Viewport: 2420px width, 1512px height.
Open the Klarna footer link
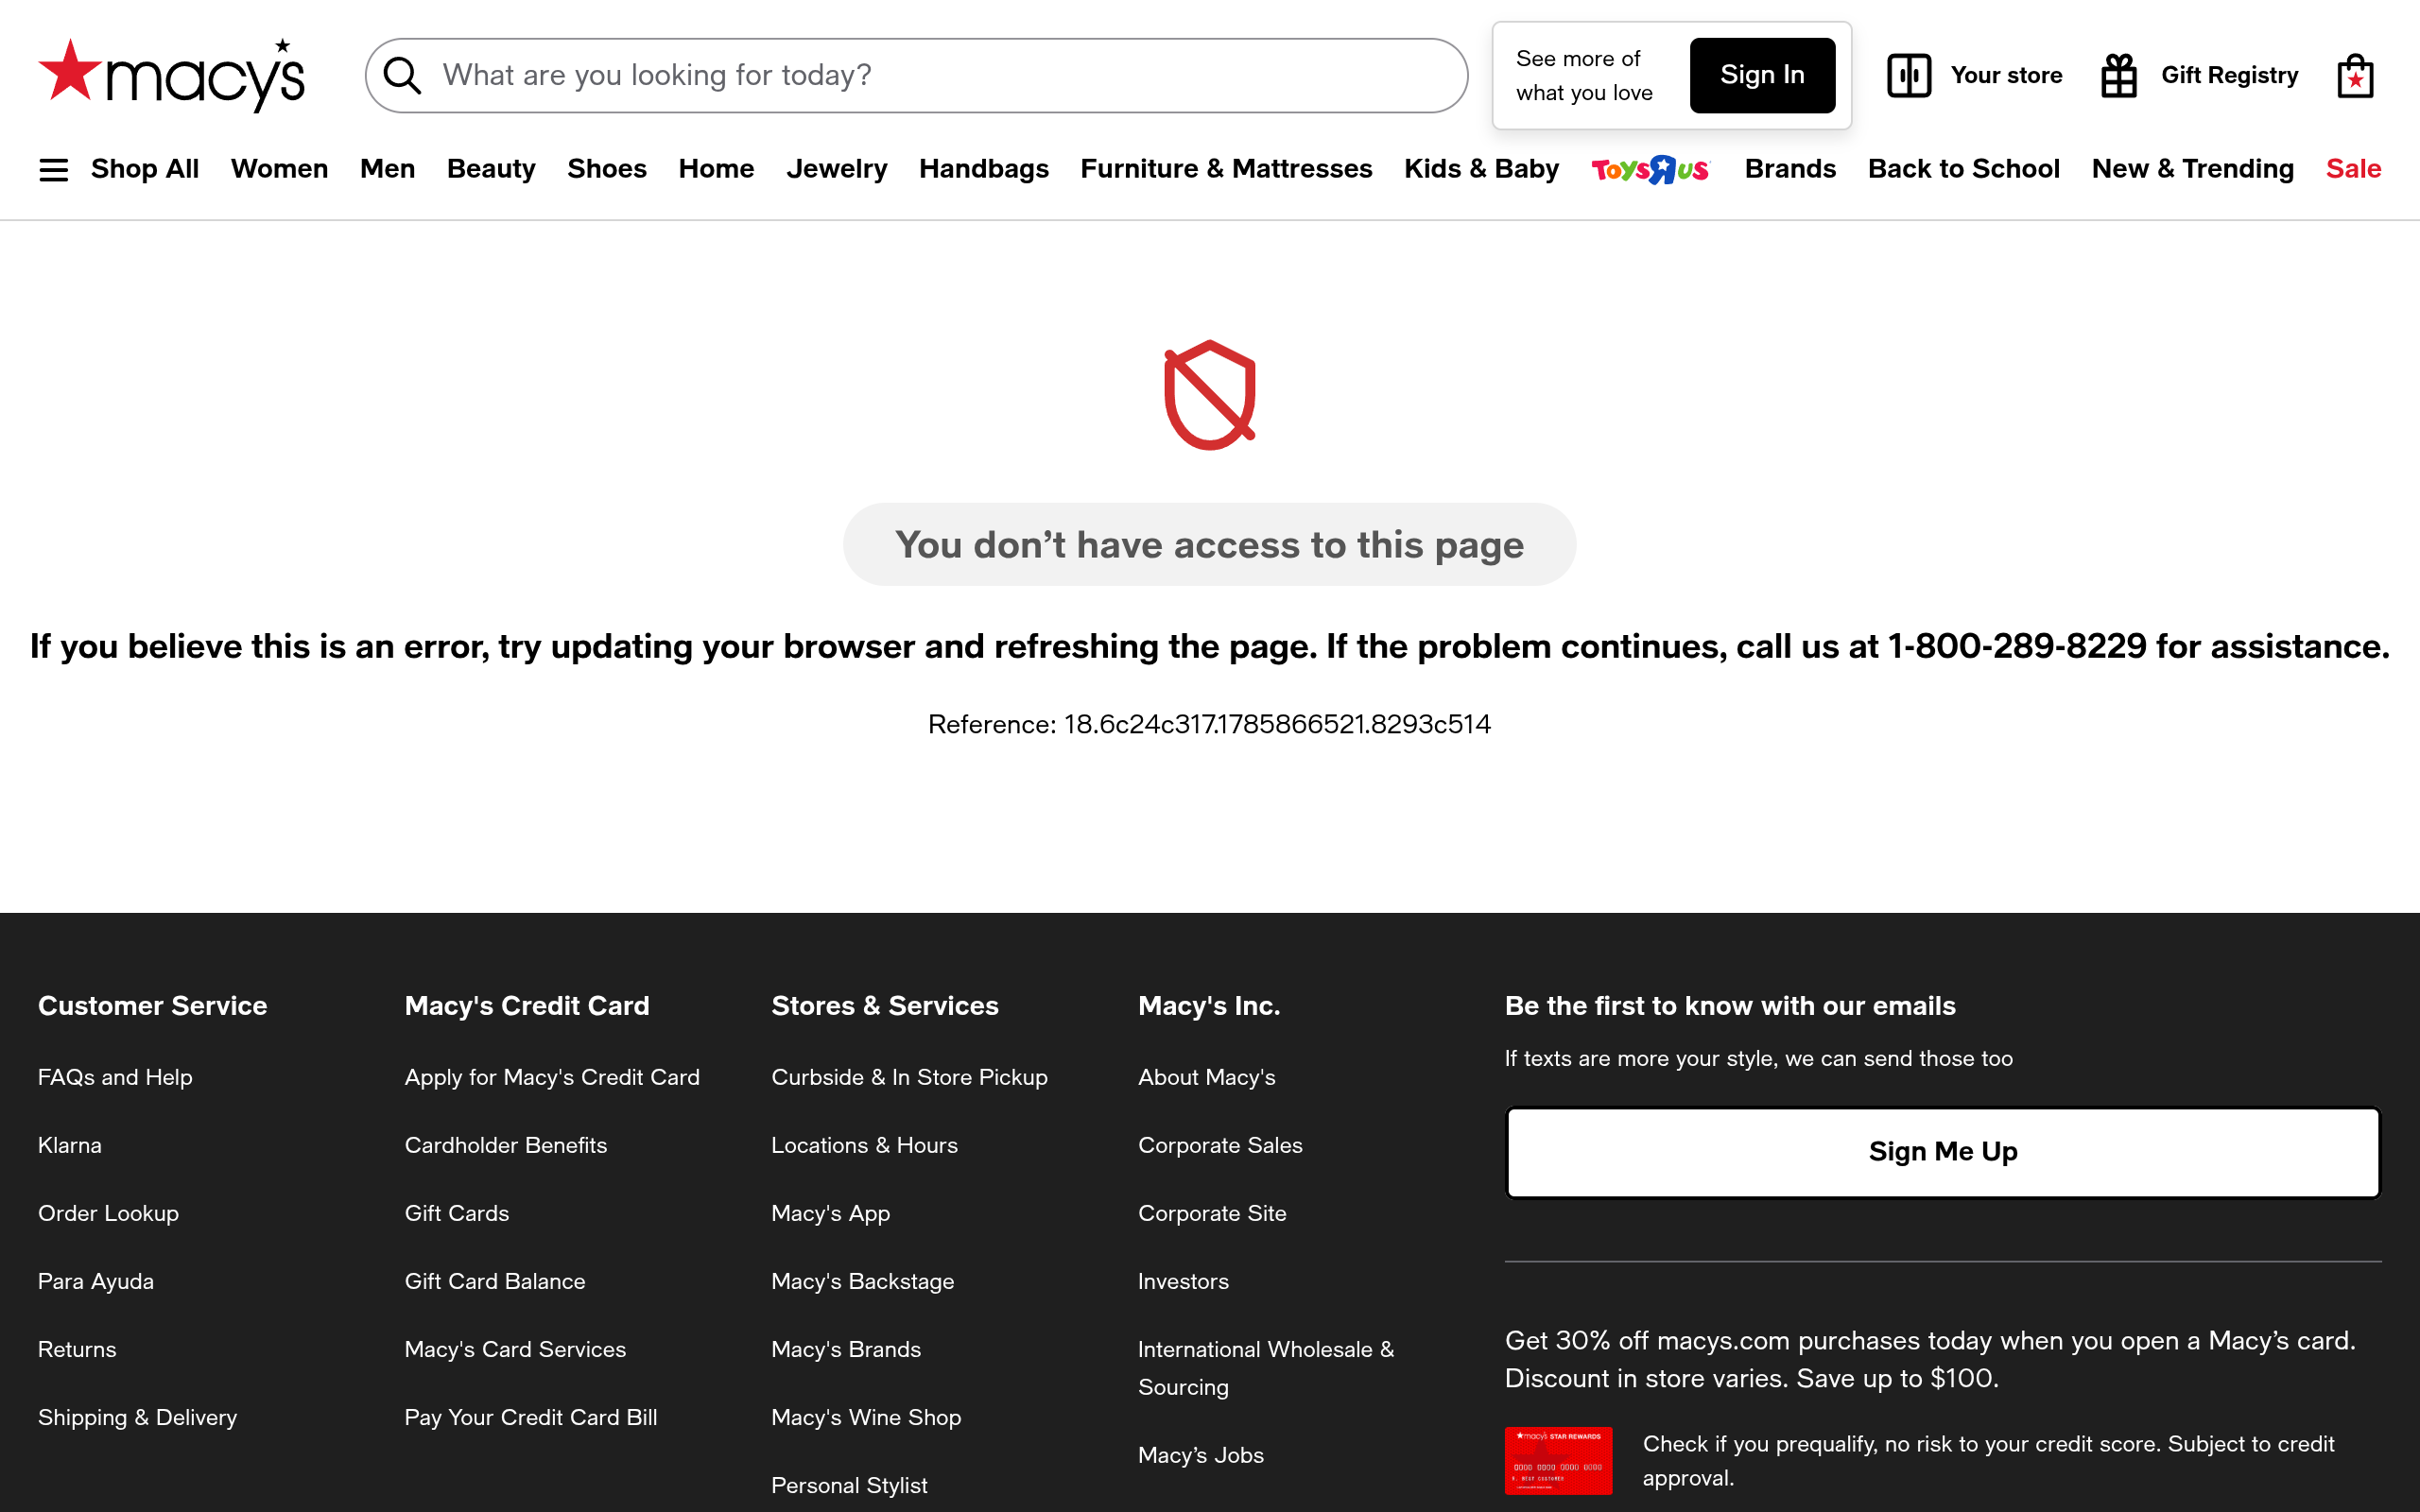pos(70,1145)
